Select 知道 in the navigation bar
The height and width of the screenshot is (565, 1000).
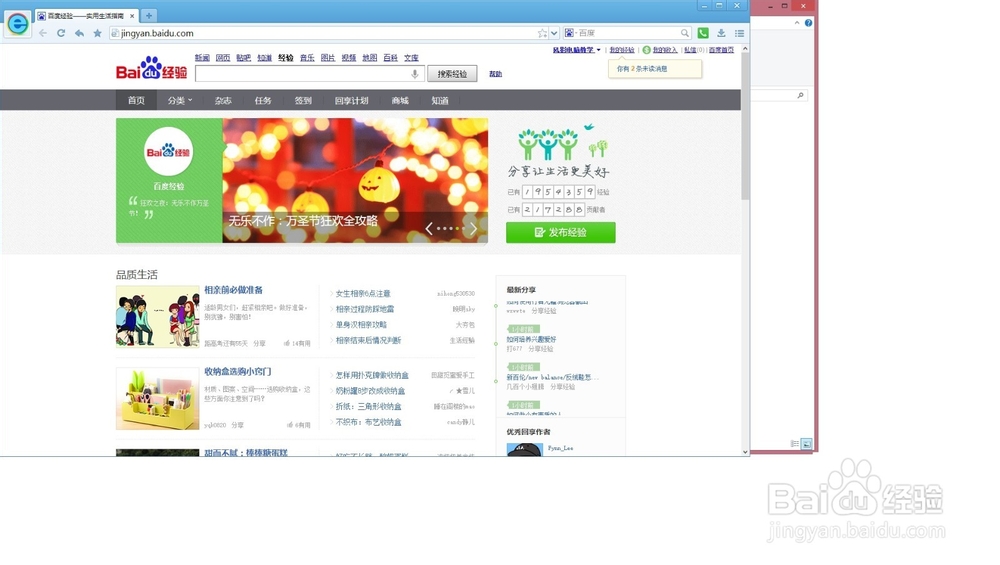point(440,100)
